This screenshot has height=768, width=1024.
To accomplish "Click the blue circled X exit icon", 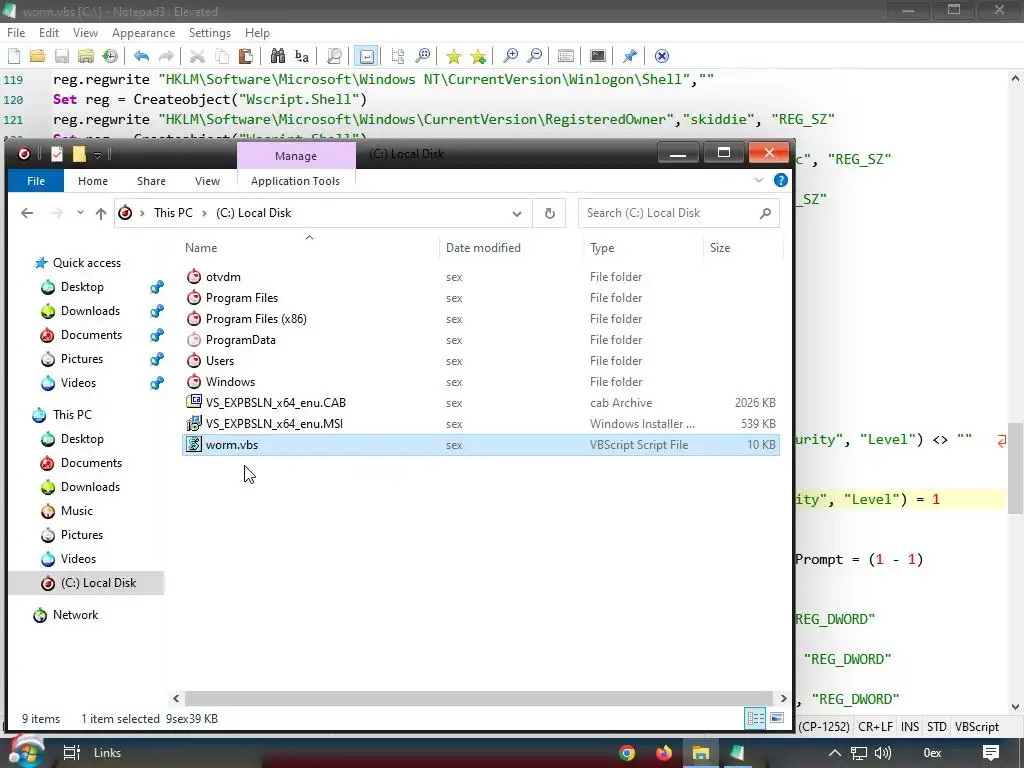I will click(x=662, y=56).
